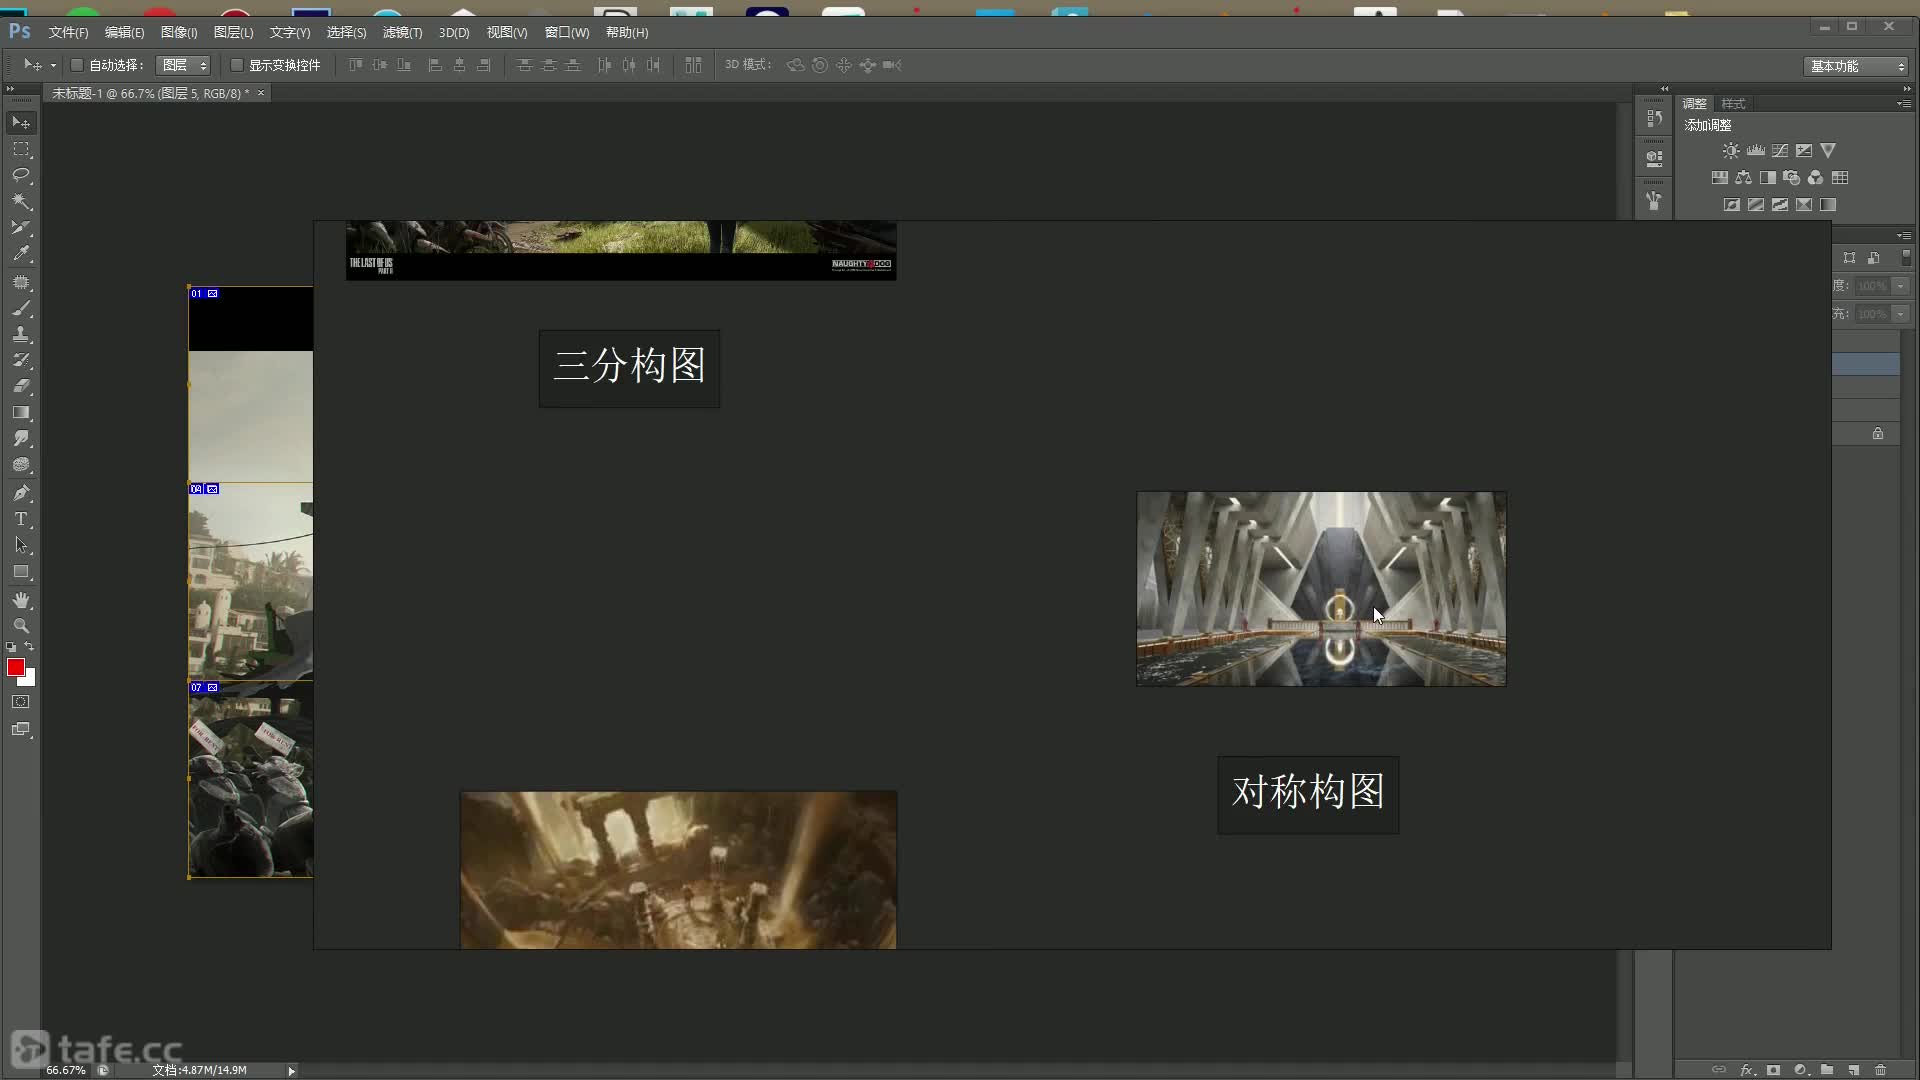Add a Color Balance adjustment
Image resolution: width=1920 pixels, height=1080 pixels.
1743,177
